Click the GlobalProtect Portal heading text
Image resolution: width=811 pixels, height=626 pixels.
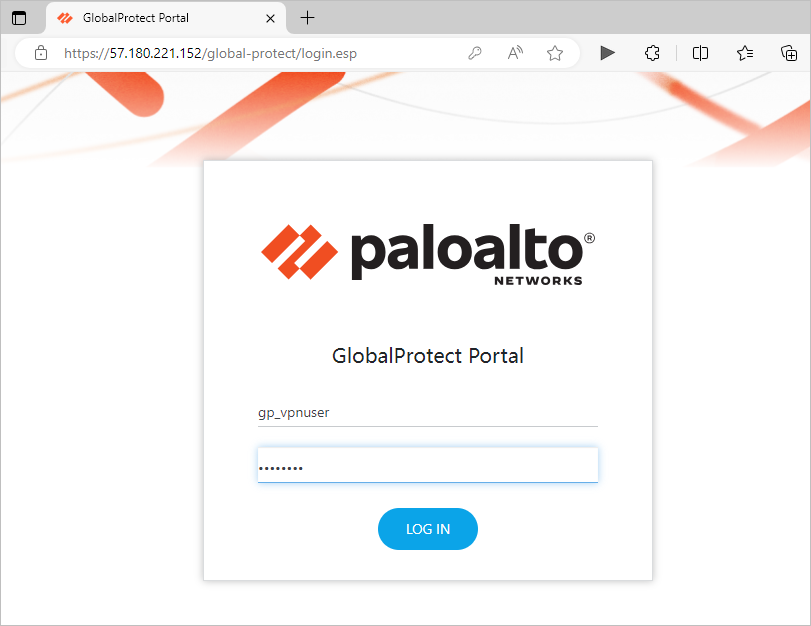(x=428, y=356)
